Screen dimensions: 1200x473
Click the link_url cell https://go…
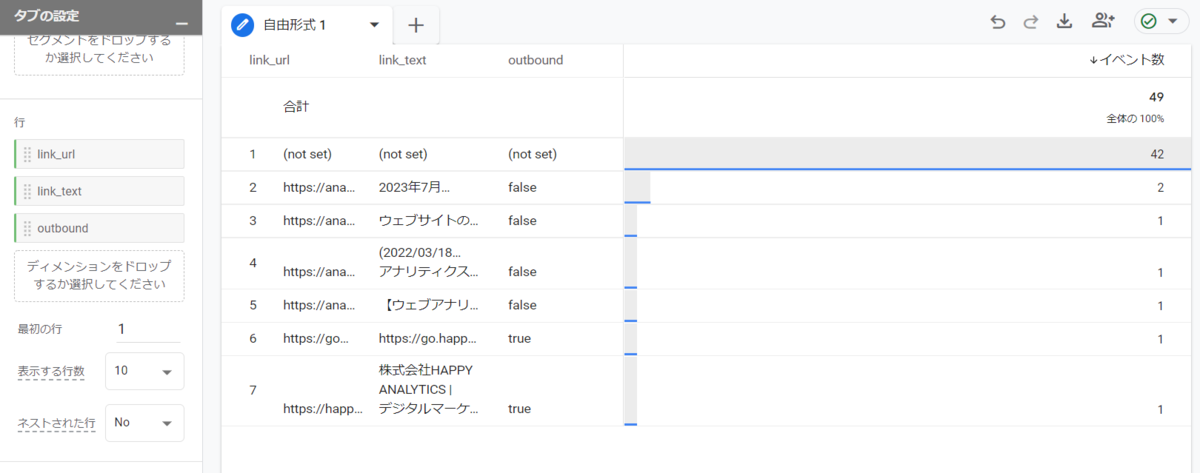pos(318,338)
